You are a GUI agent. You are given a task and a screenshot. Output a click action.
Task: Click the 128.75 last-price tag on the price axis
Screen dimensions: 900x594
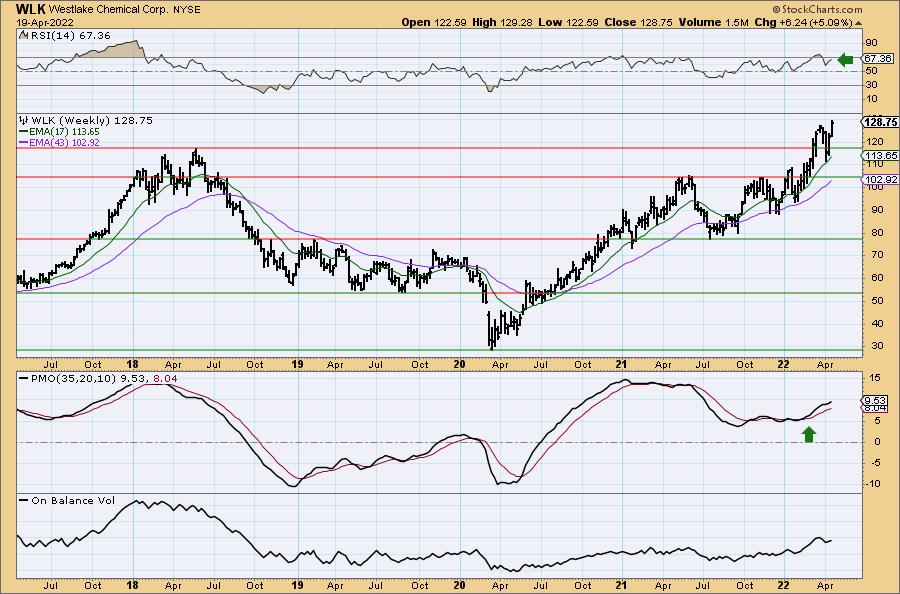click(x=880, y=122)
